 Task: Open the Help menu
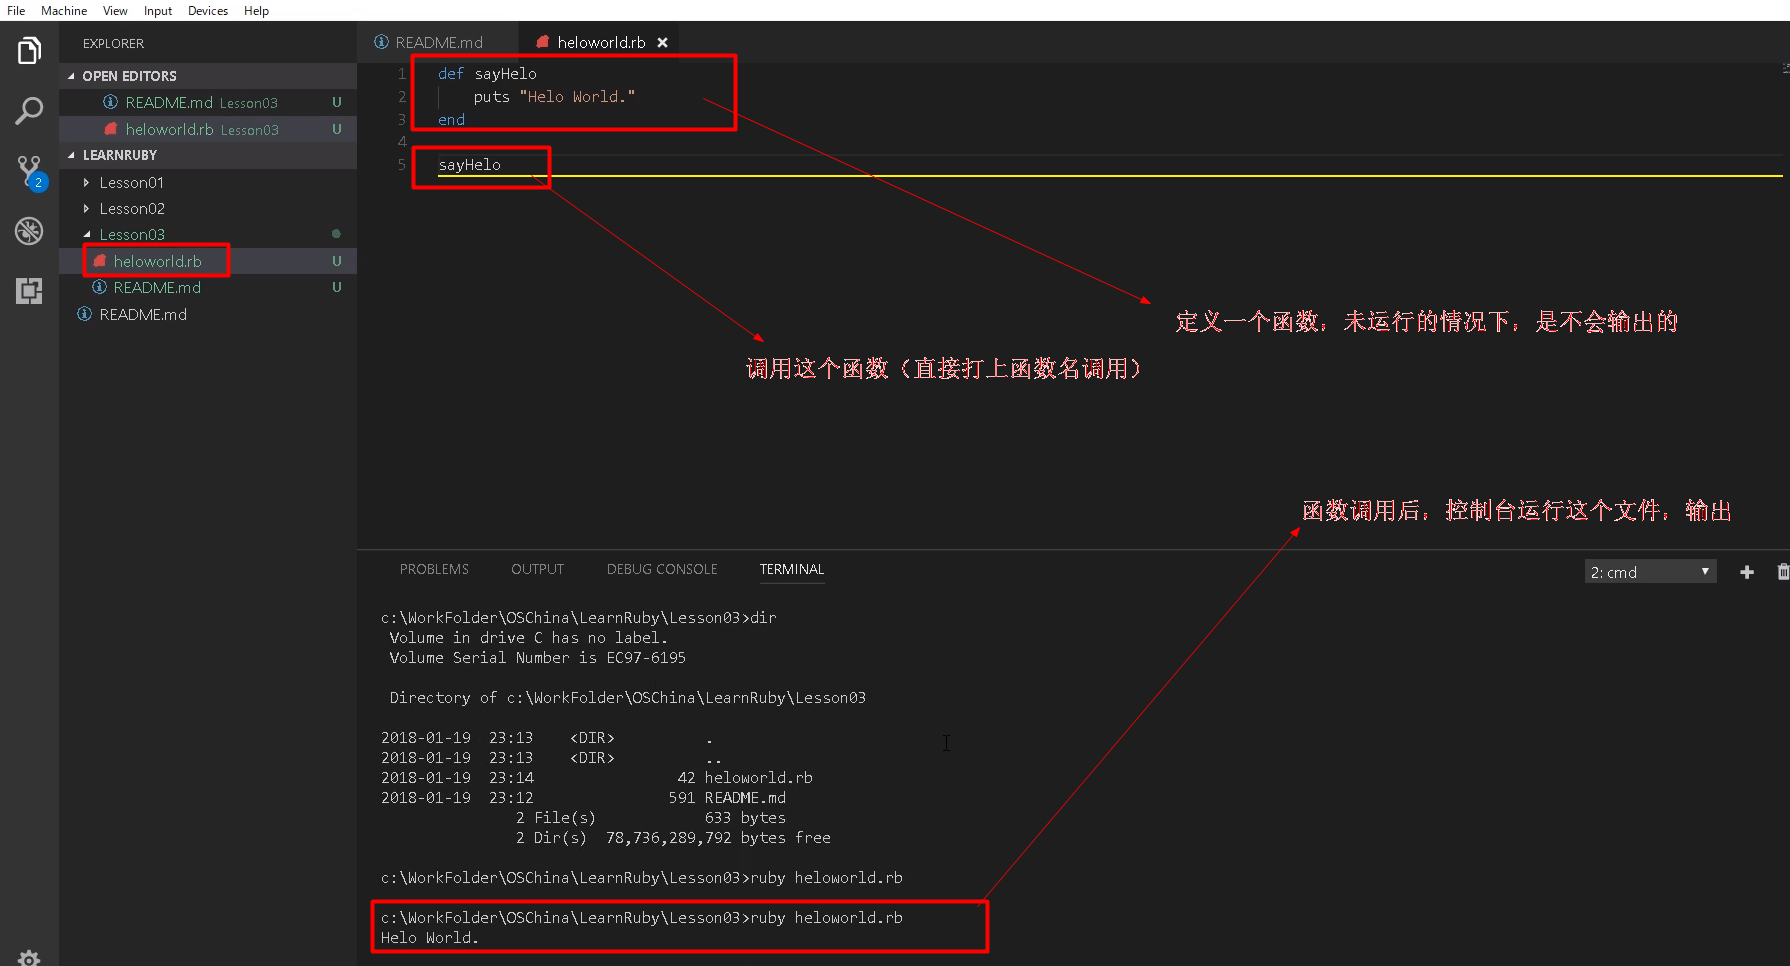[256, 10]
